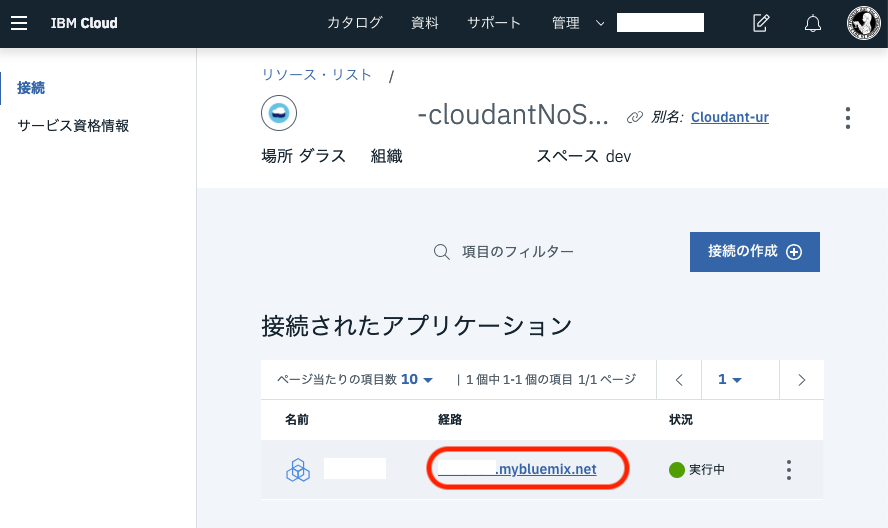
Task: Open the page number dropdown 1
Action: [x=729, y=380]
